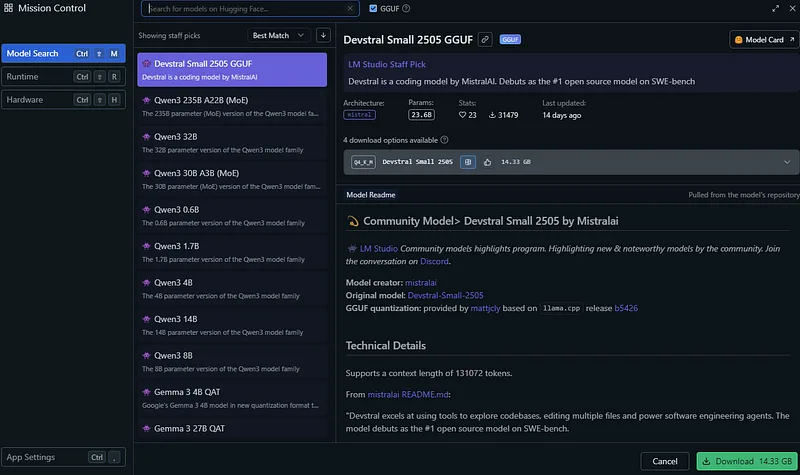Image resolution: width=800 pixels, height=475 pixels.
Task: Open the Discord link
Action: 434,261
